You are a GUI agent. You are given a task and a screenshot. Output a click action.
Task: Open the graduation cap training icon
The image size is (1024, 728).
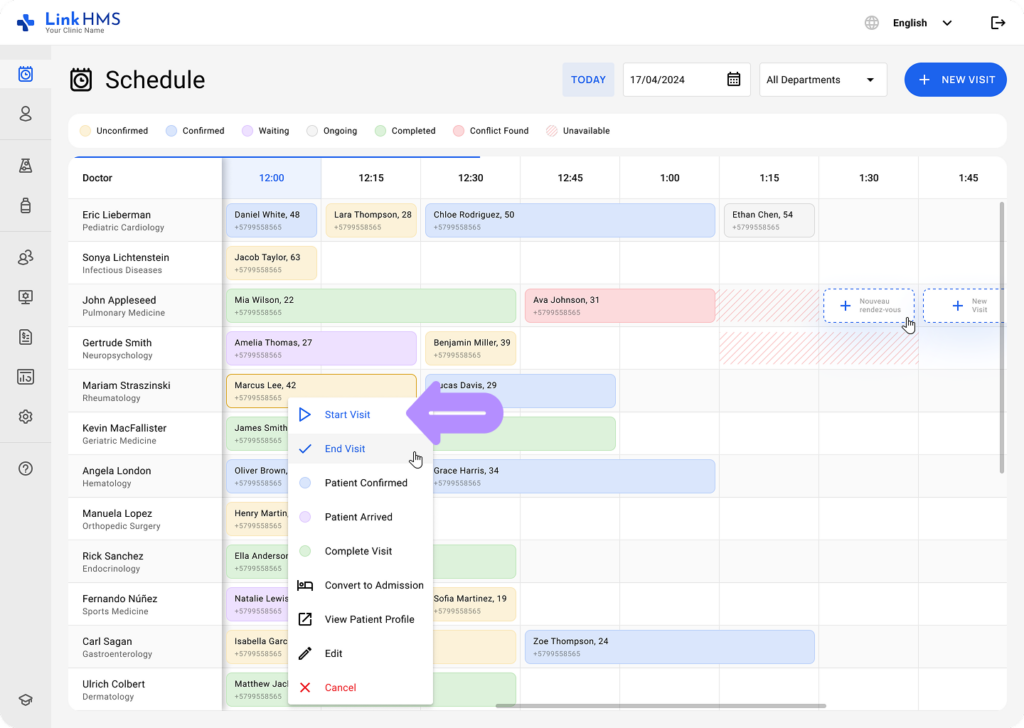pyautogui.click(x=25, y=700)
